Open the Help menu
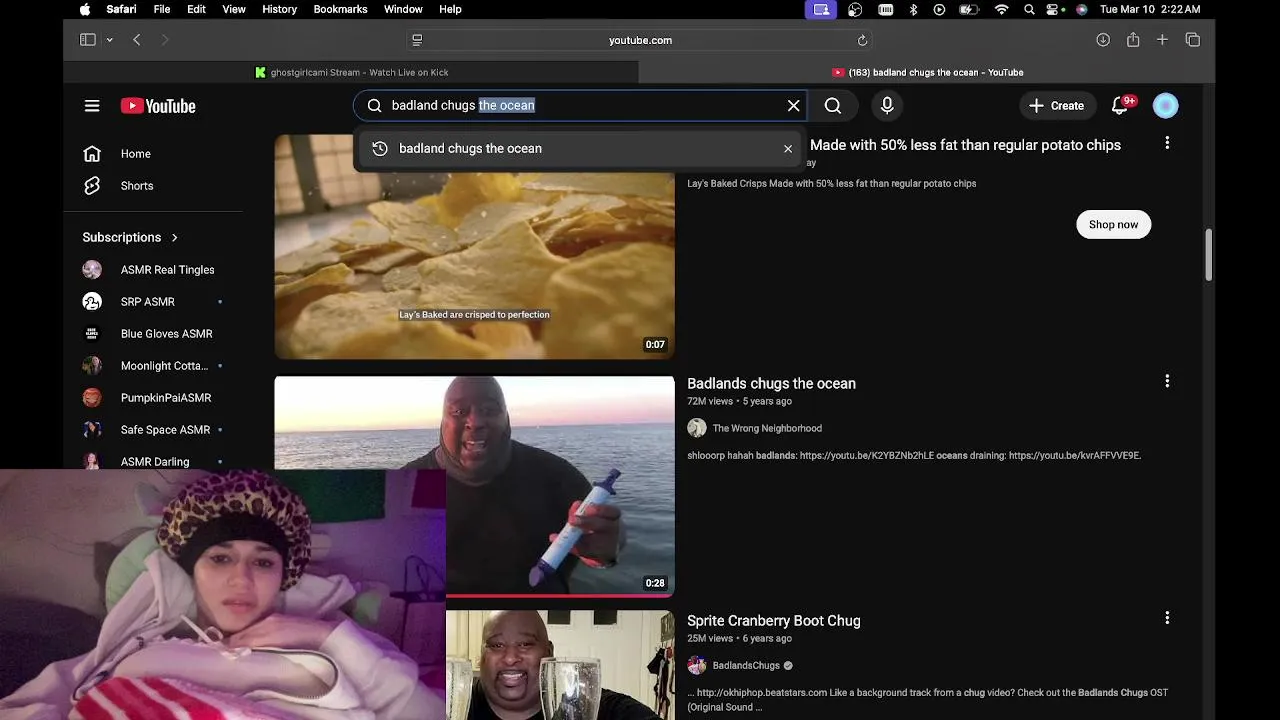1280x720 pixels. pyautogui.click(x=450, y=9)
